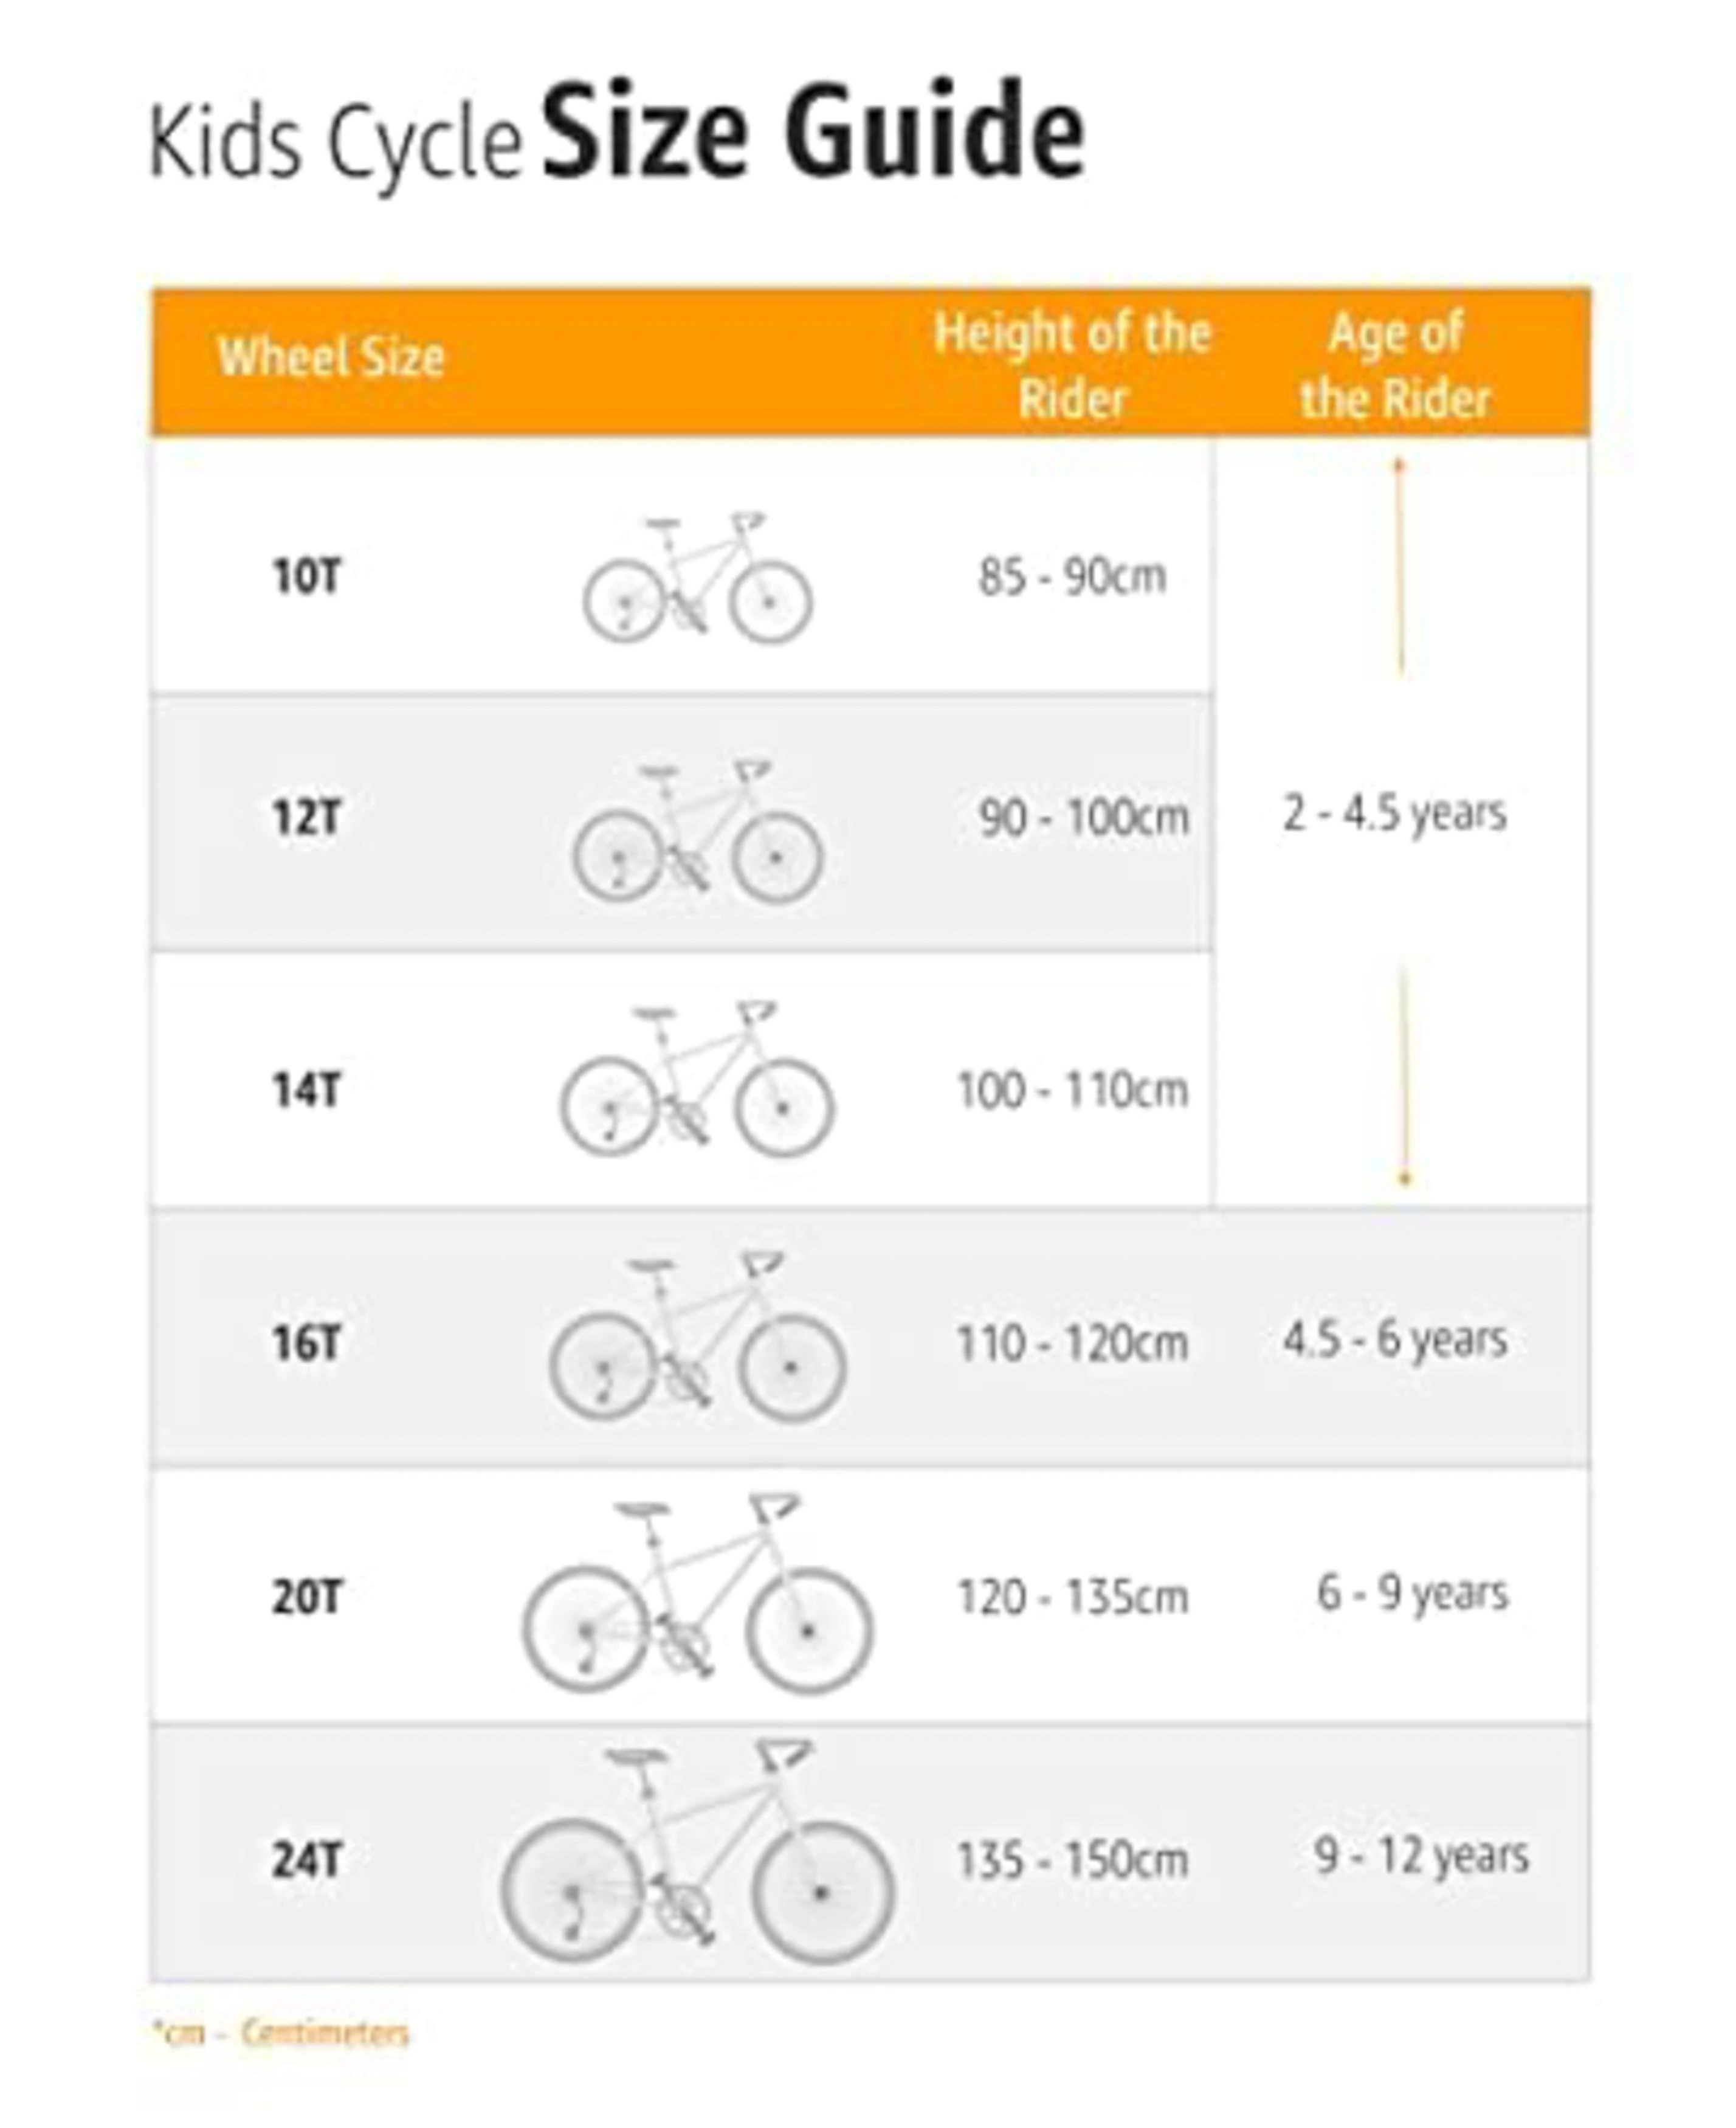The height and width of the screenshot is (2128, 1736).
Task: Select the 14T bicycle illustration
Action: pos(696,1080)
